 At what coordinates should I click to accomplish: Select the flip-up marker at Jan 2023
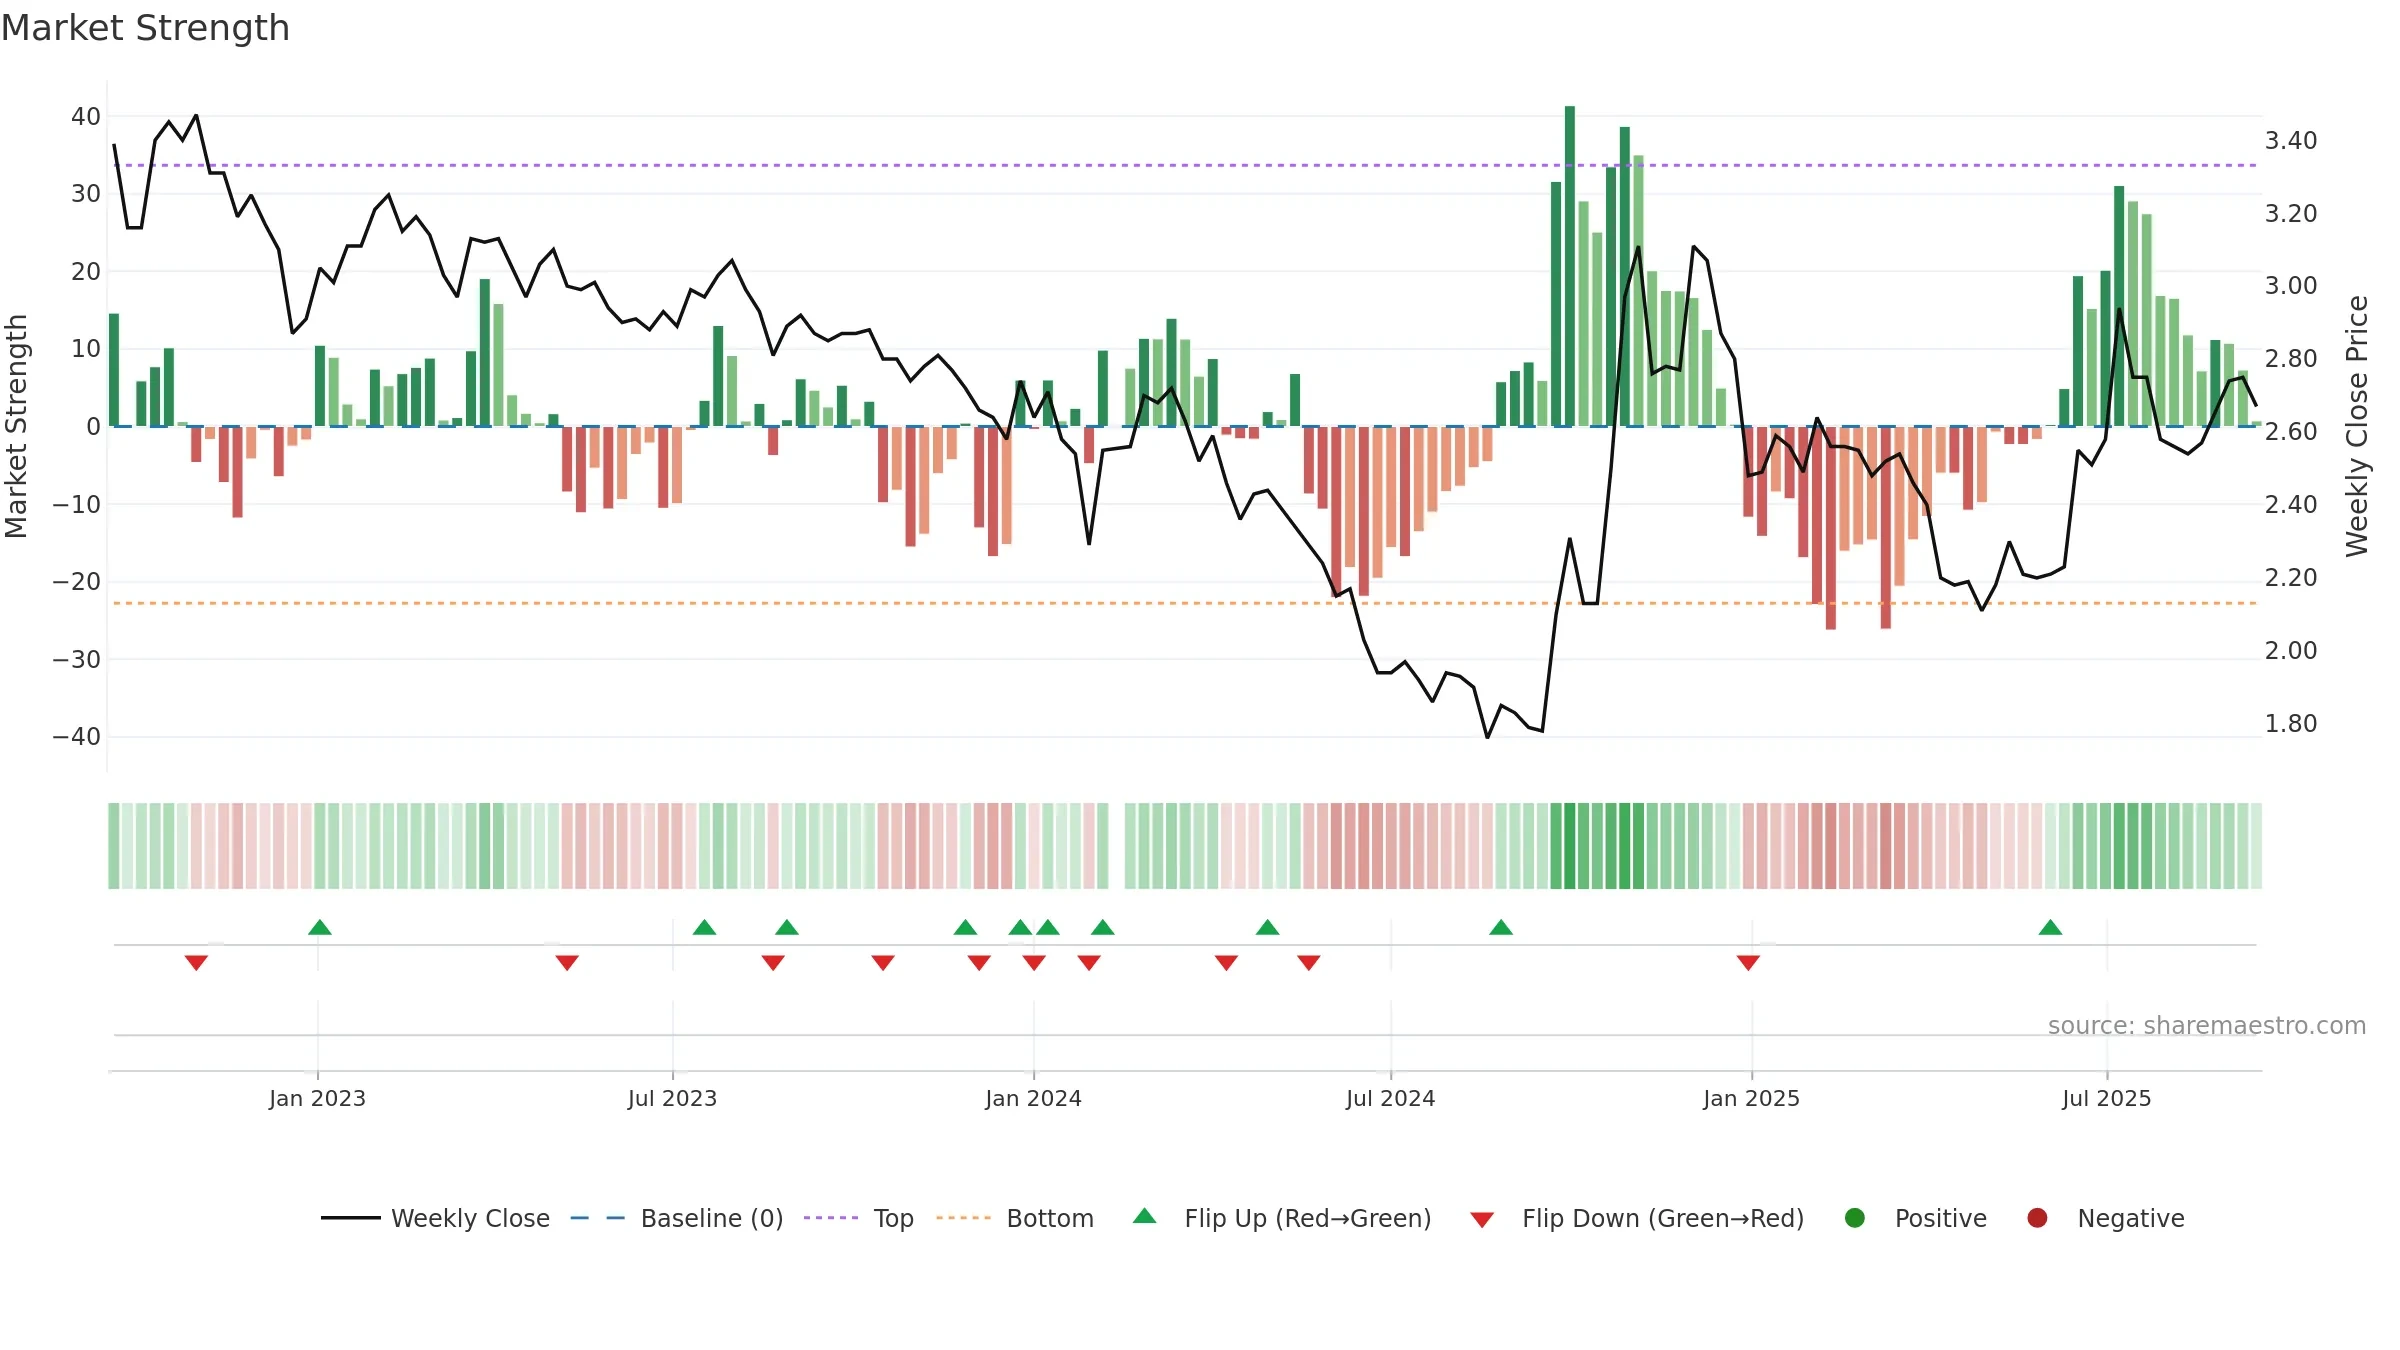pyautogui.click(x=320, y=927)
